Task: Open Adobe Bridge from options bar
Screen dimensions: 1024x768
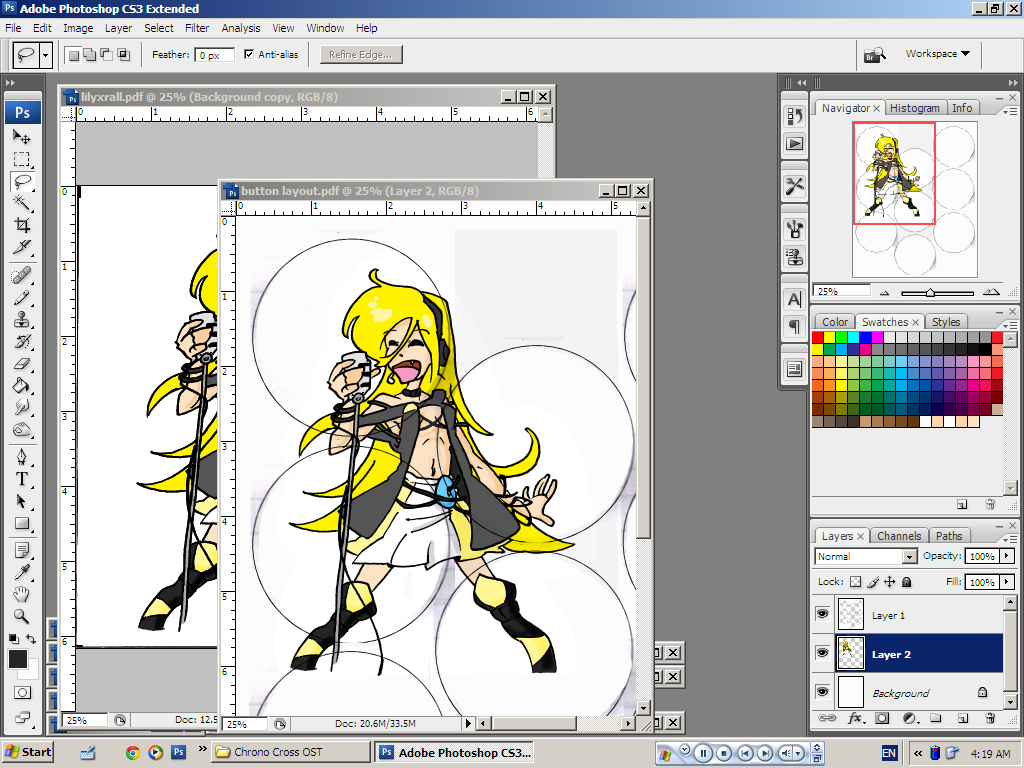Action: (874, 55)
